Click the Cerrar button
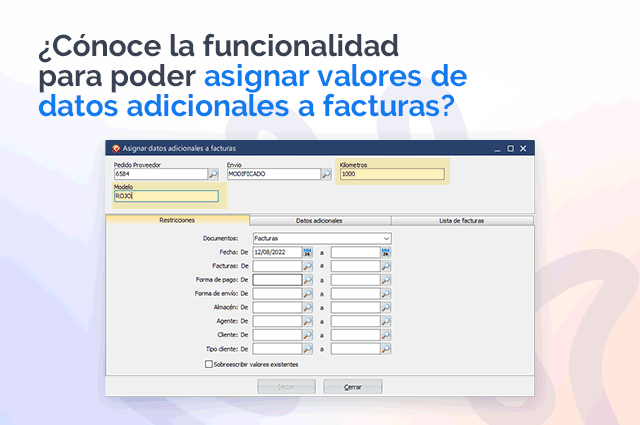 352,386
